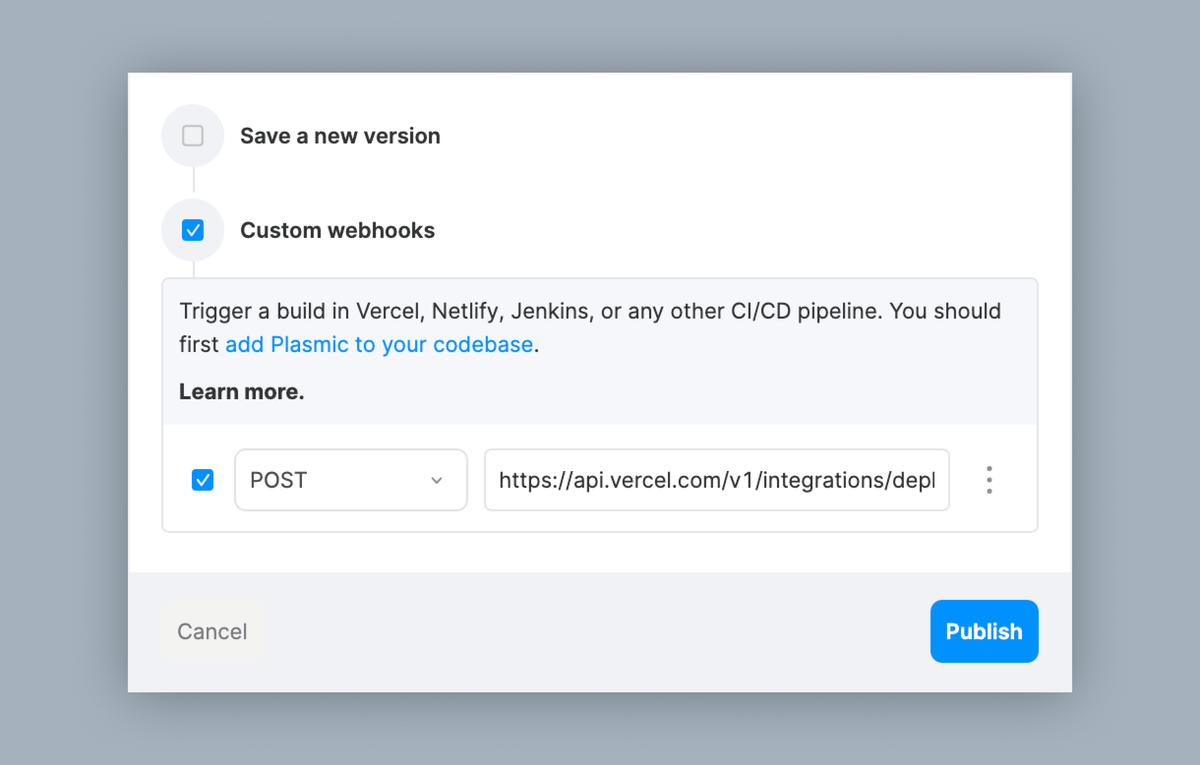Change POST to another request method
The height and width of the screenshot is (765, 1200).
[351, 480]
